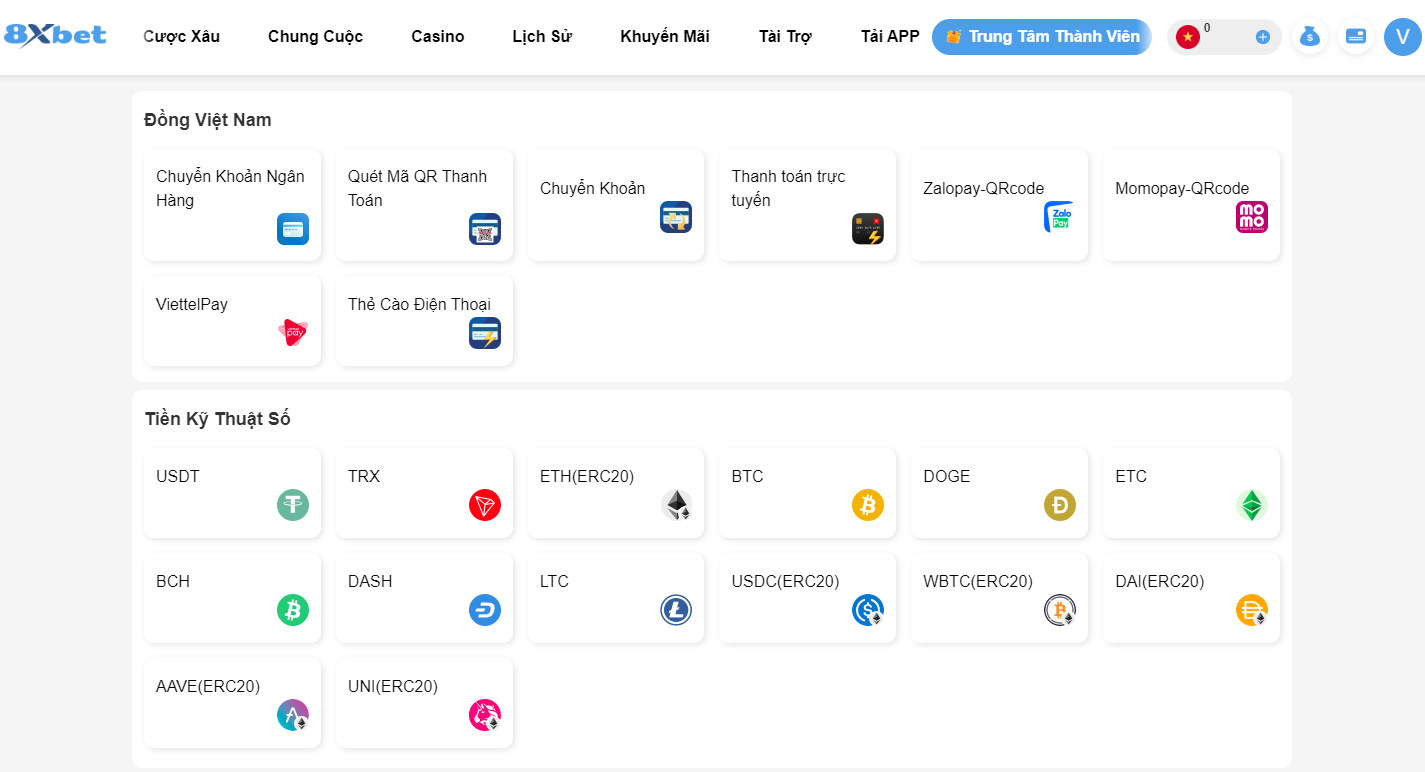Viewport: 1425px width, 772px height.
Task: Open the V user avatar
Action: pos(1402,37)
